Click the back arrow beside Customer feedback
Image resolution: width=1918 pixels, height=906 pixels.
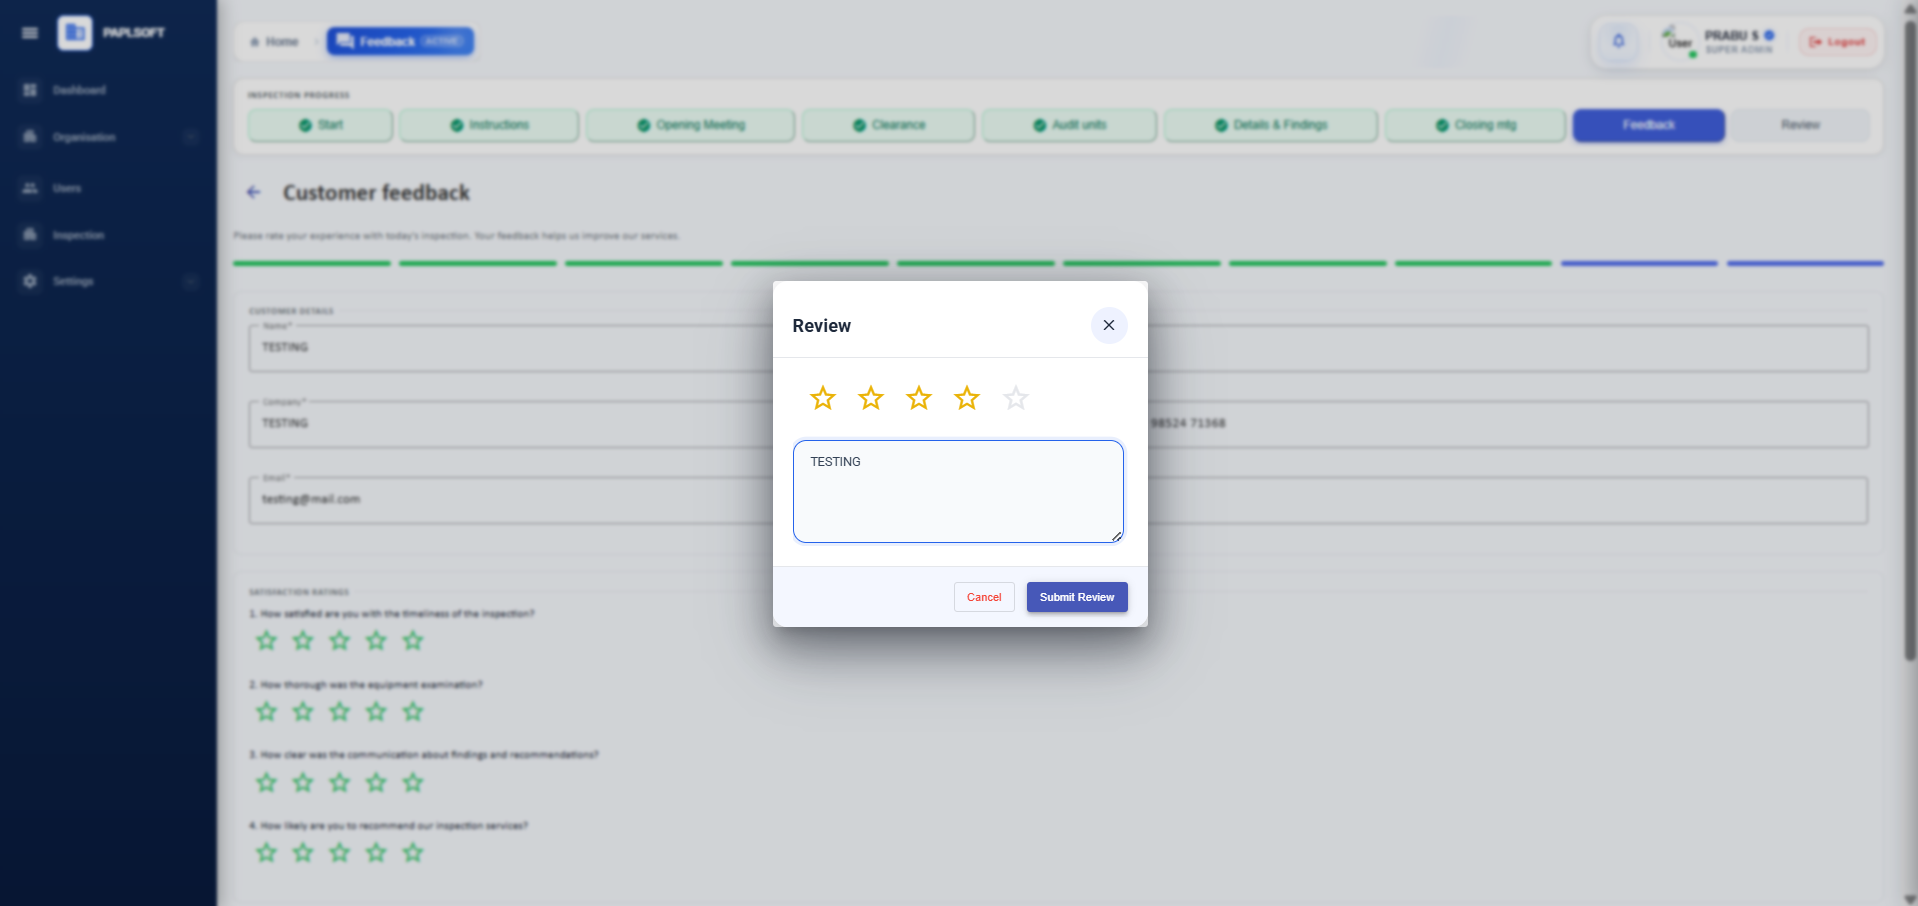tap(254, 192)
